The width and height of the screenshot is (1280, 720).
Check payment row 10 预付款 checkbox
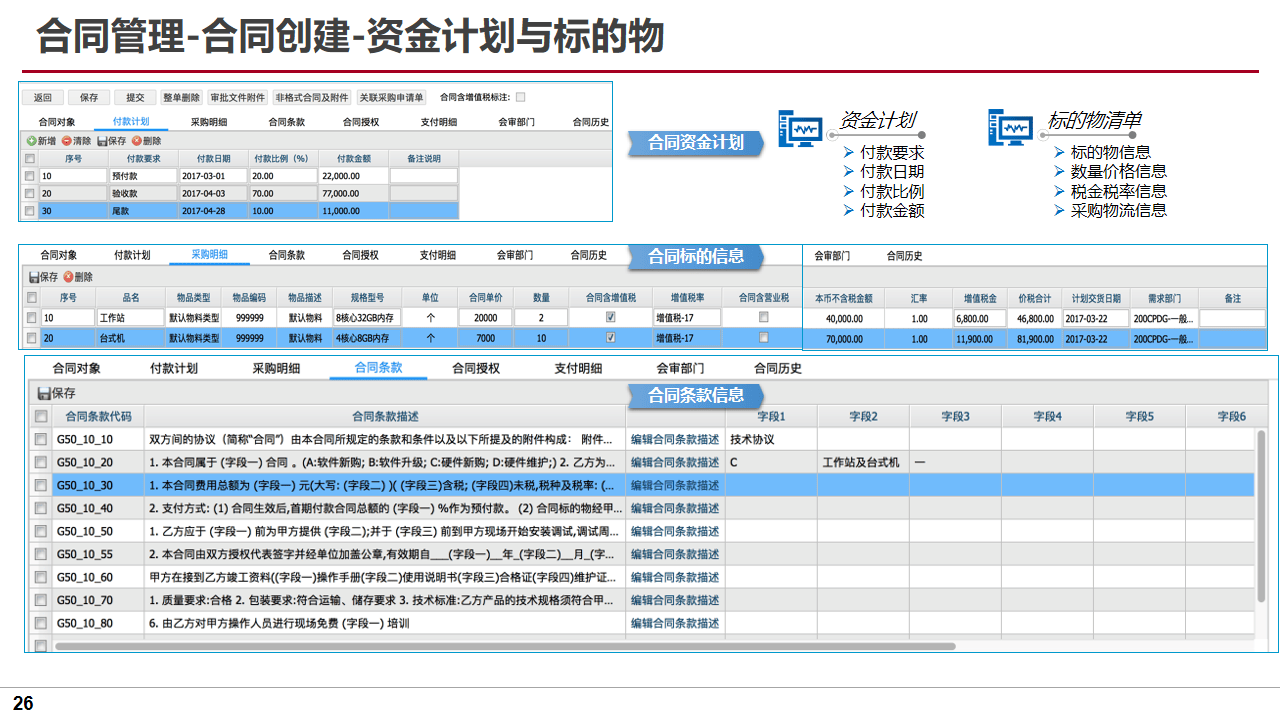(30, 175)
